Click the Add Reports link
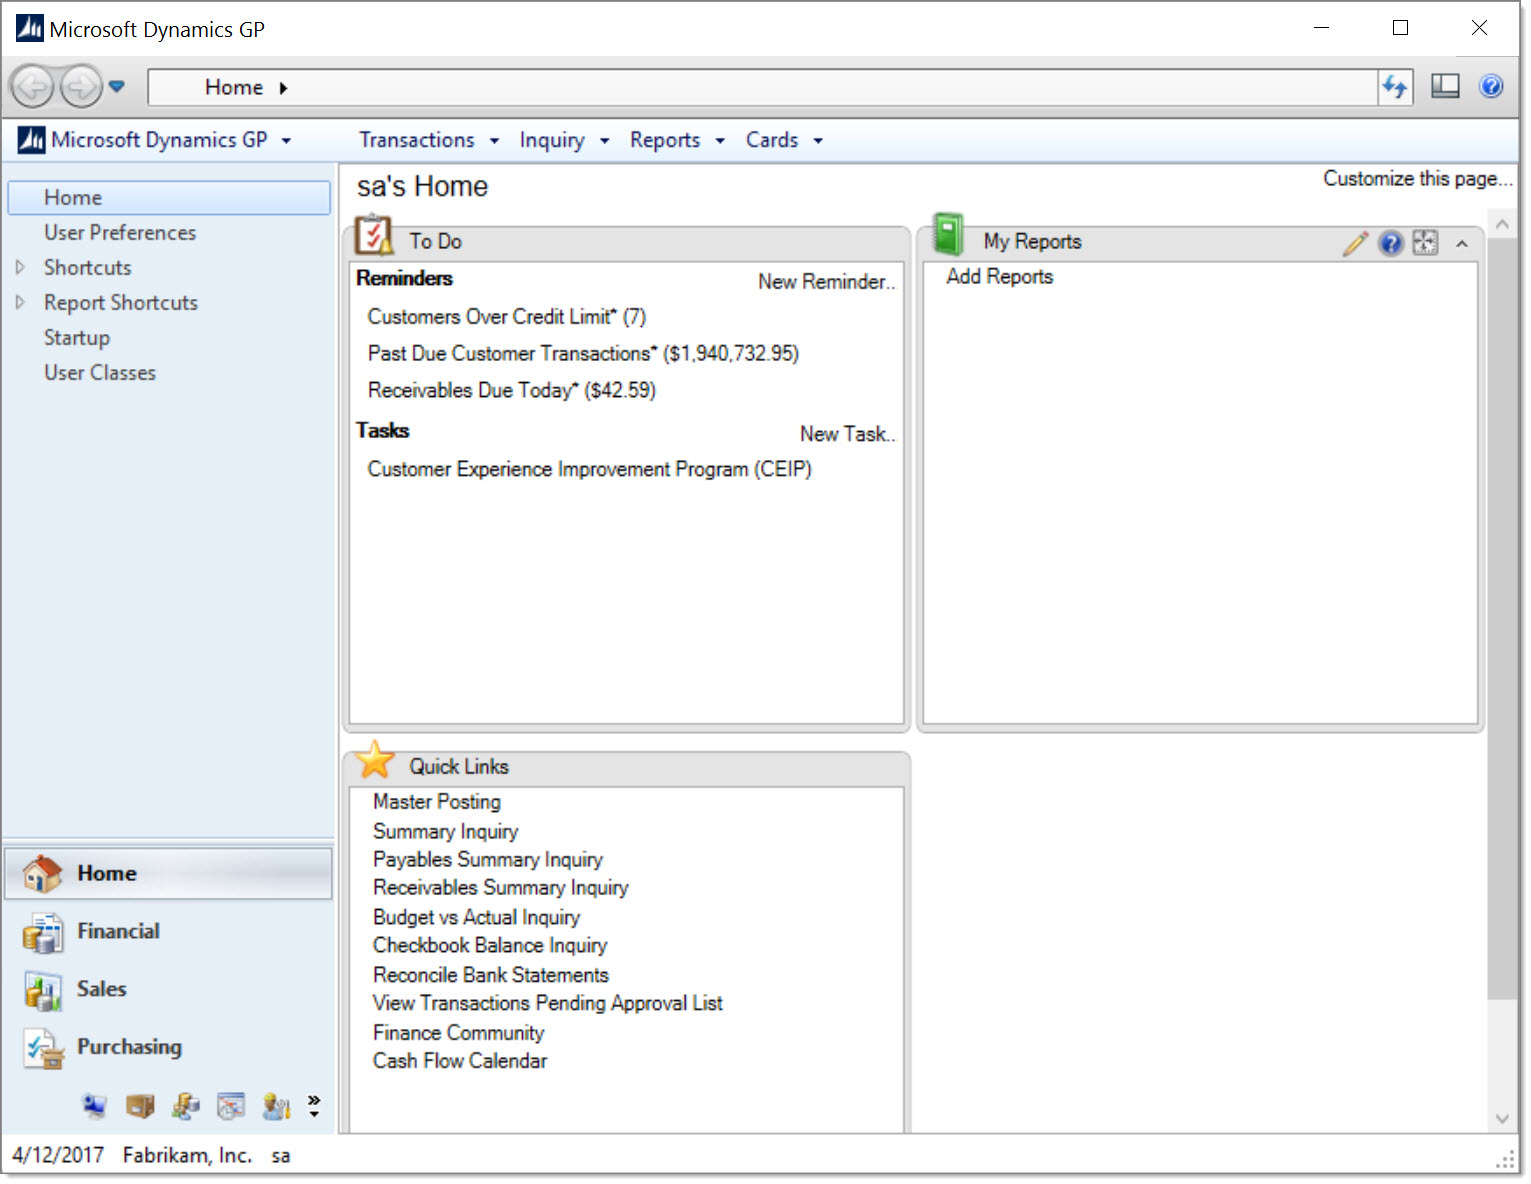1531x1184 pixels. (1000, 276)
